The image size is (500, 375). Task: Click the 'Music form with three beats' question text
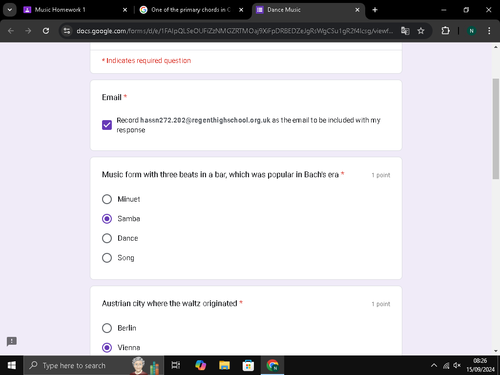coord(220,175)
